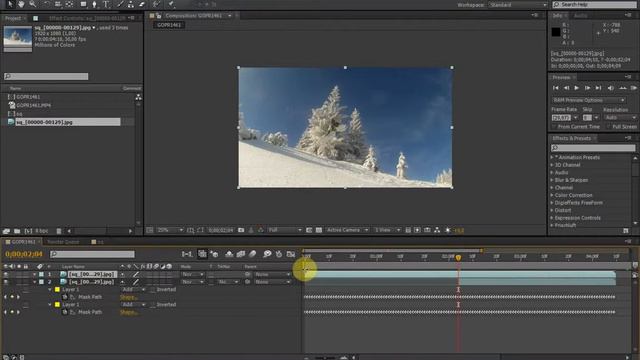Click the Graph Editor icon in timeline
Image resolution: width=640 pixels, height=360 pixels.
point(291,254)
